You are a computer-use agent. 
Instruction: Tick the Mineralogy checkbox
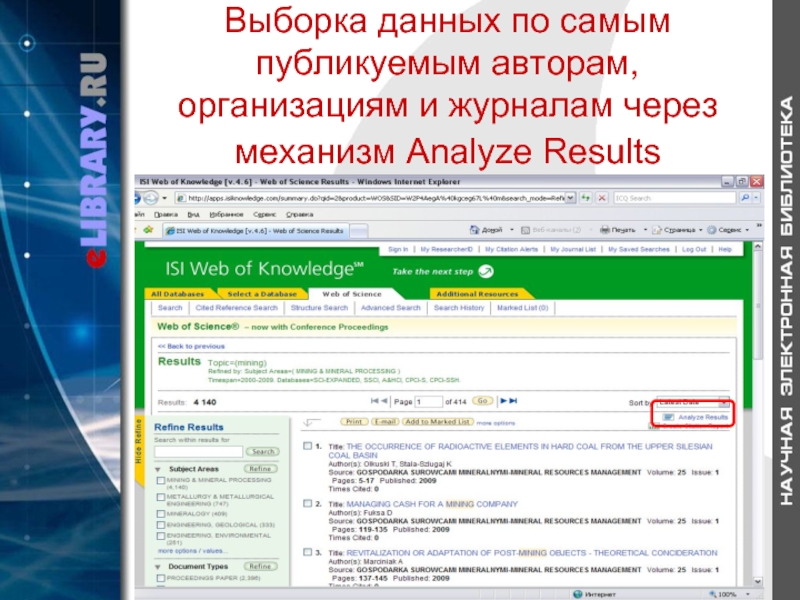pyautogui.click(x=161, y=514)
